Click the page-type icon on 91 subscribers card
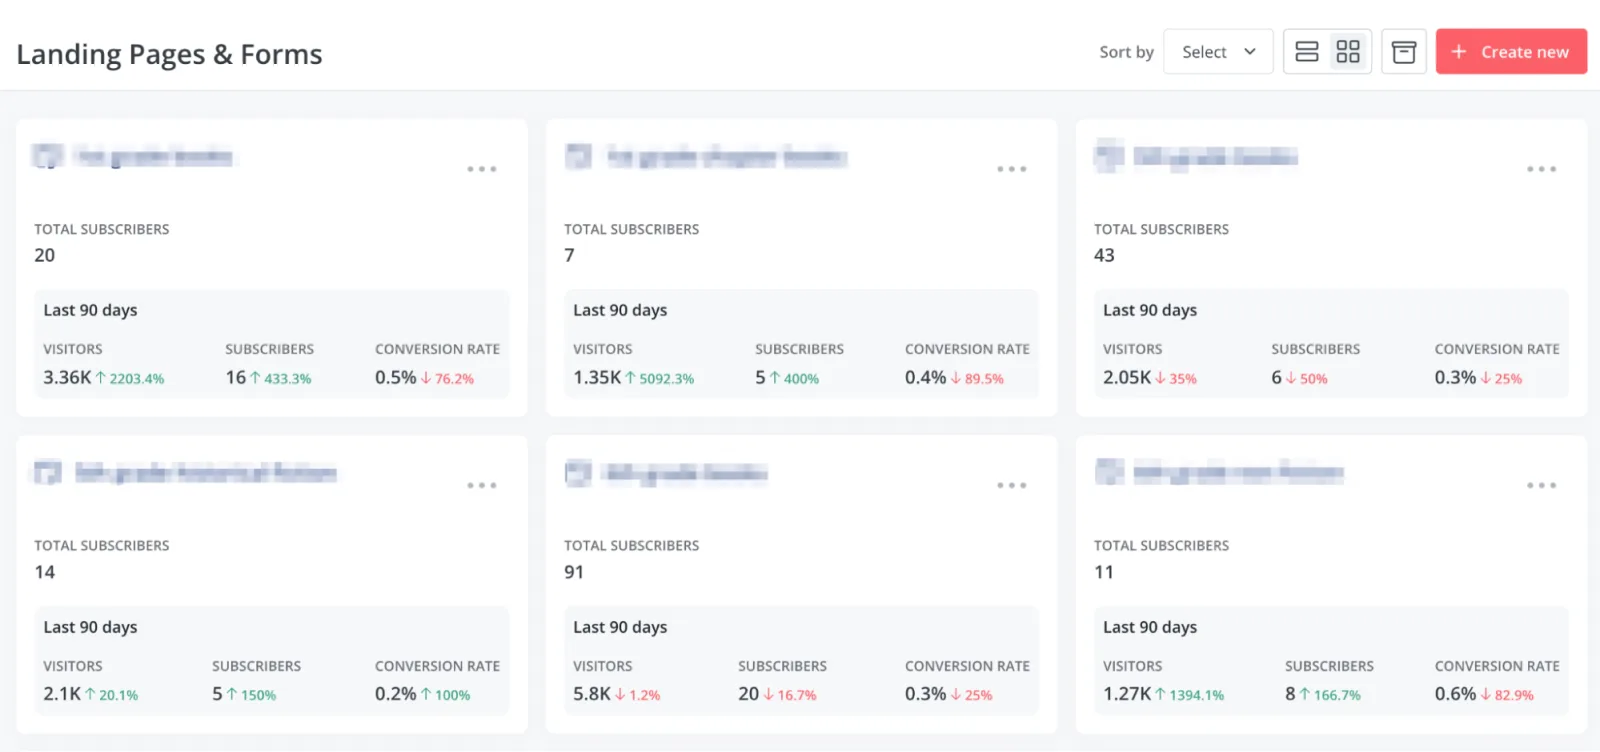The height and width of the screenshot is (752, 1600). click(578, 473)
